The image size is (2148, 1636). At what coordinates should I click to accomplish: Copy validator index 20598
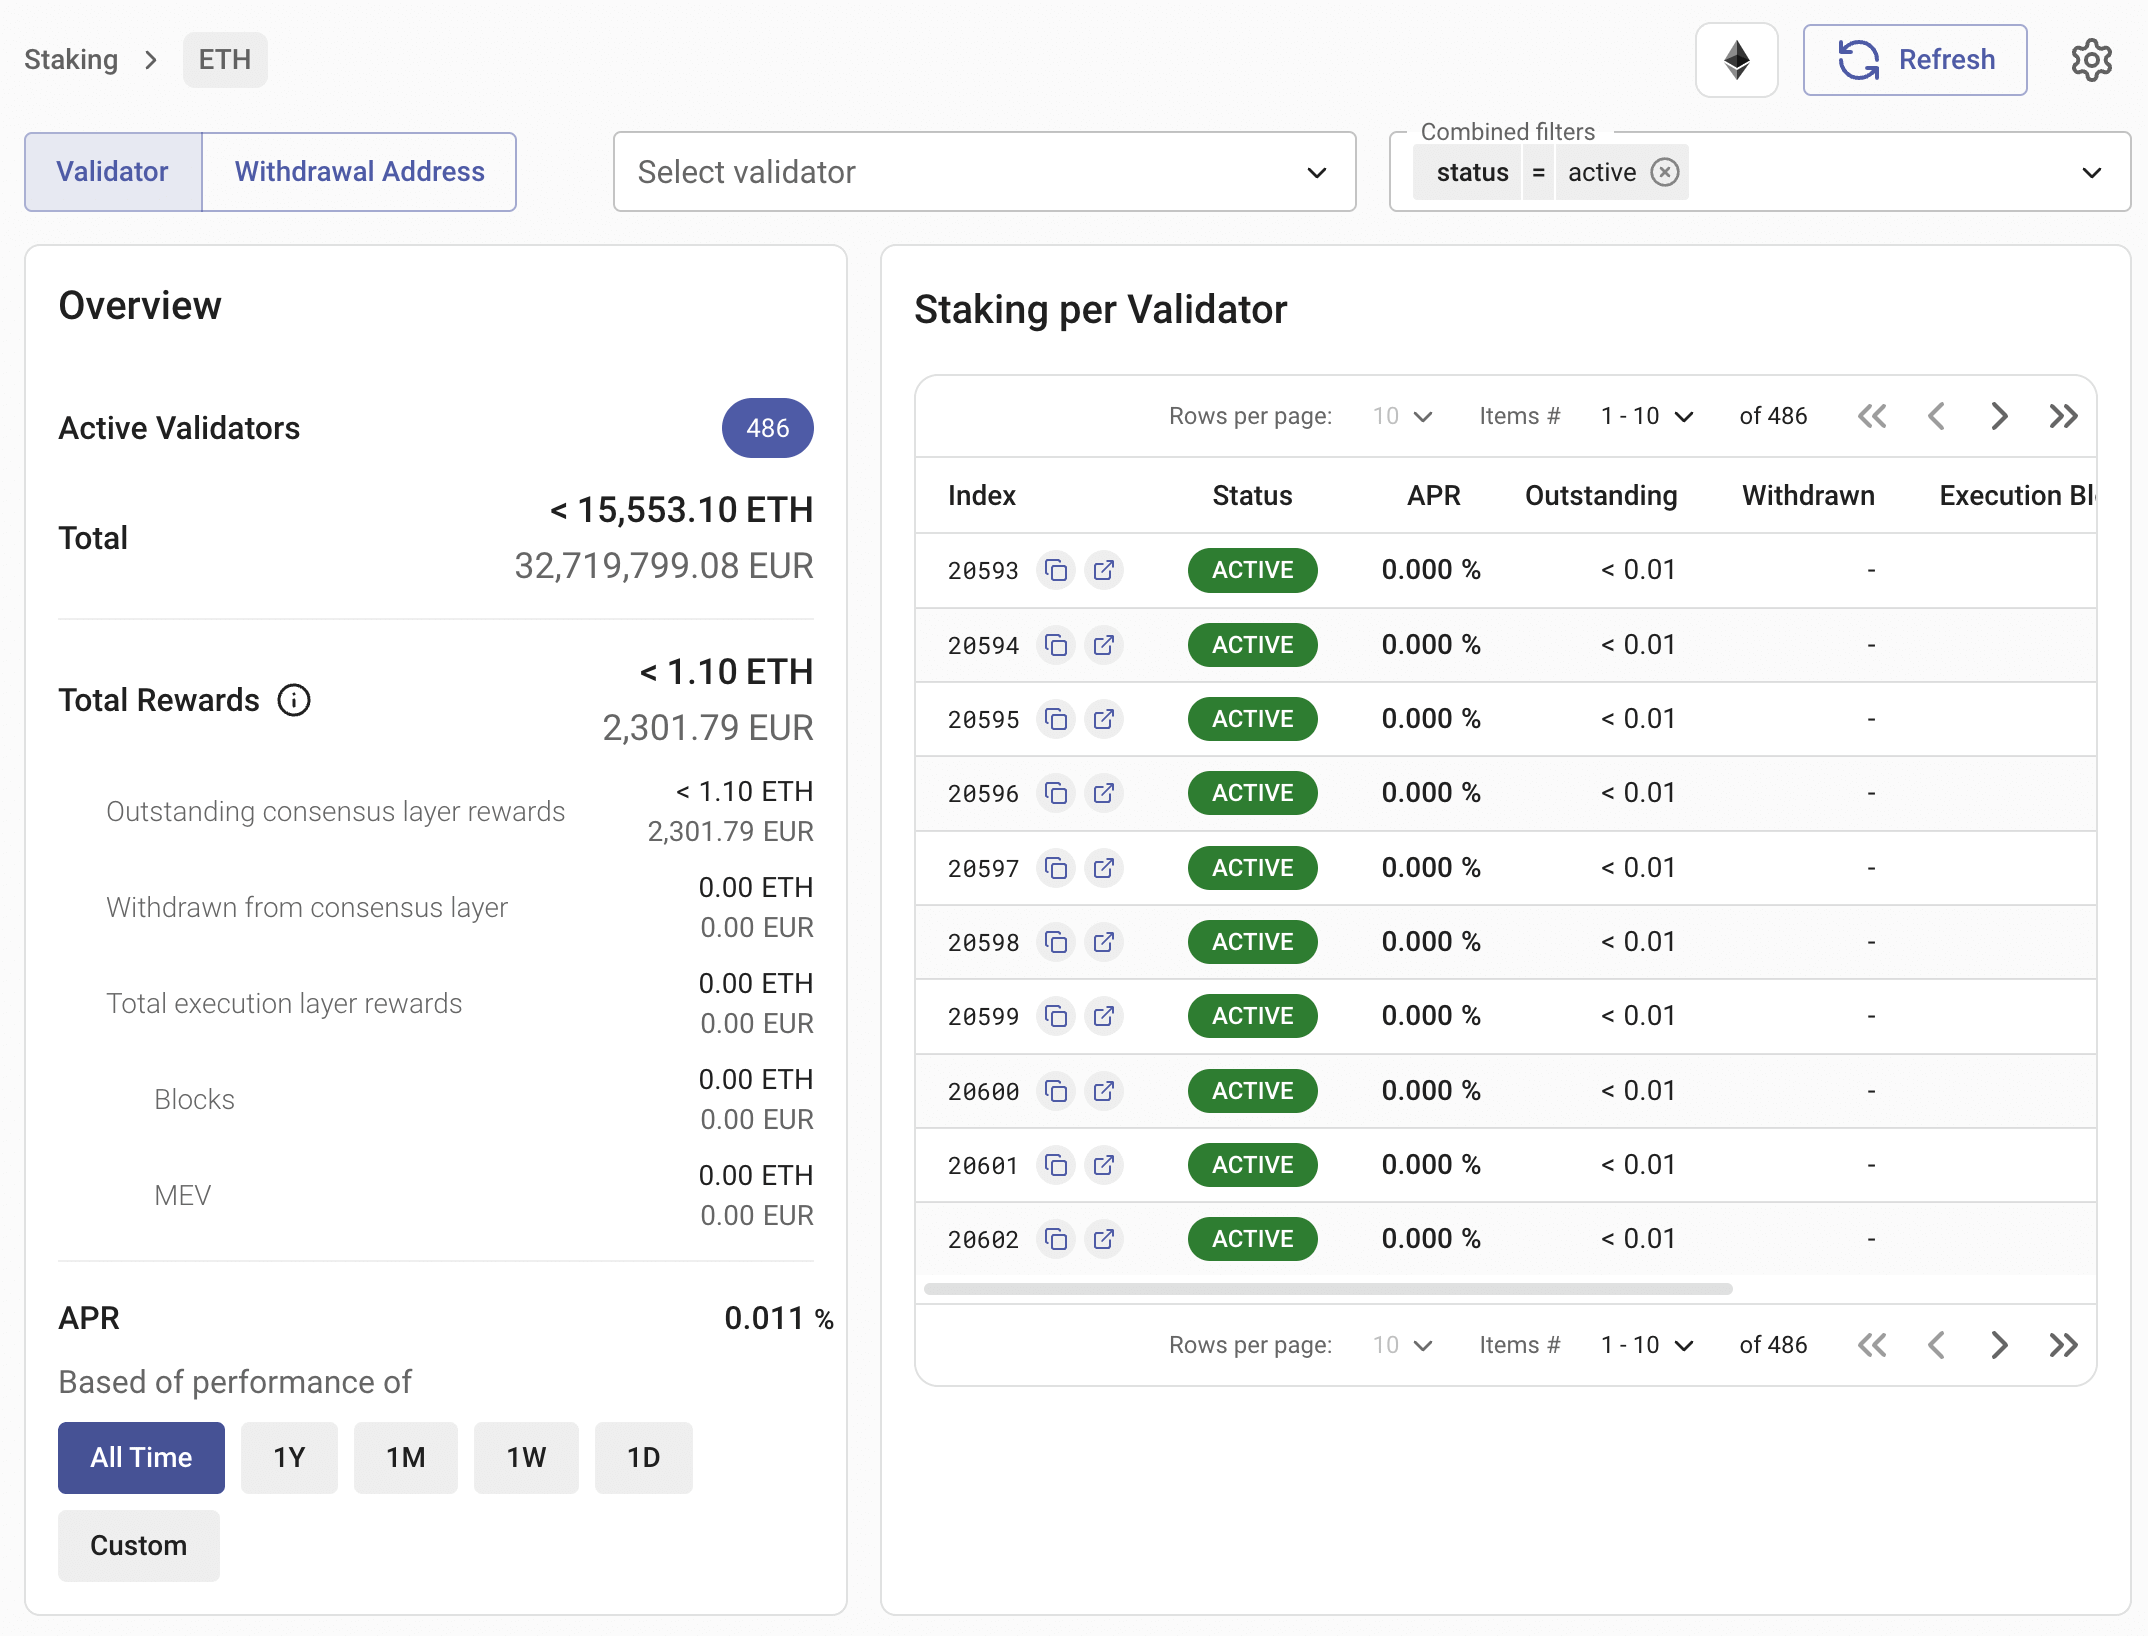[x=1055, y=942]
